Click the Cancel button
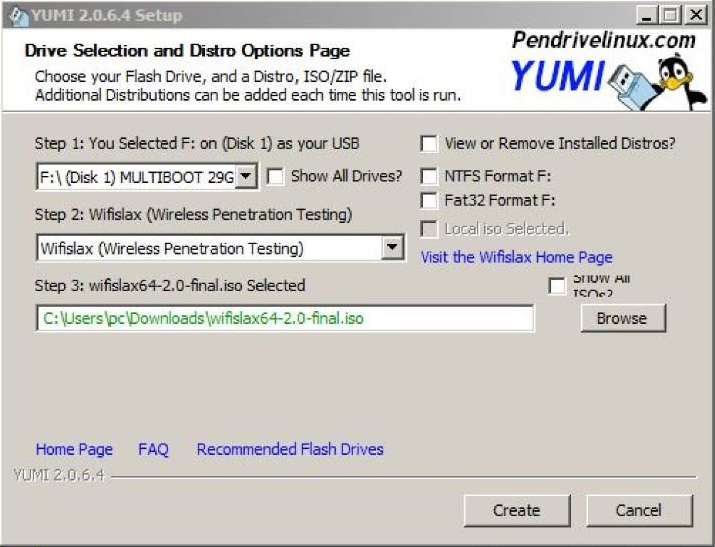 638,510
